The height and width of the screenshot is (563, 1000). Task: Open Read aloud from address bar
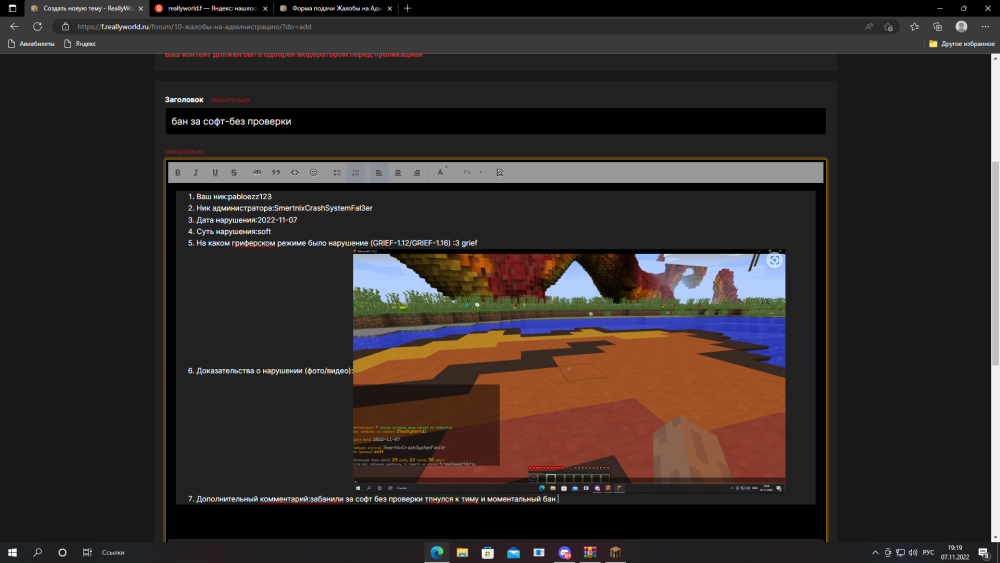tap(869, 27)
